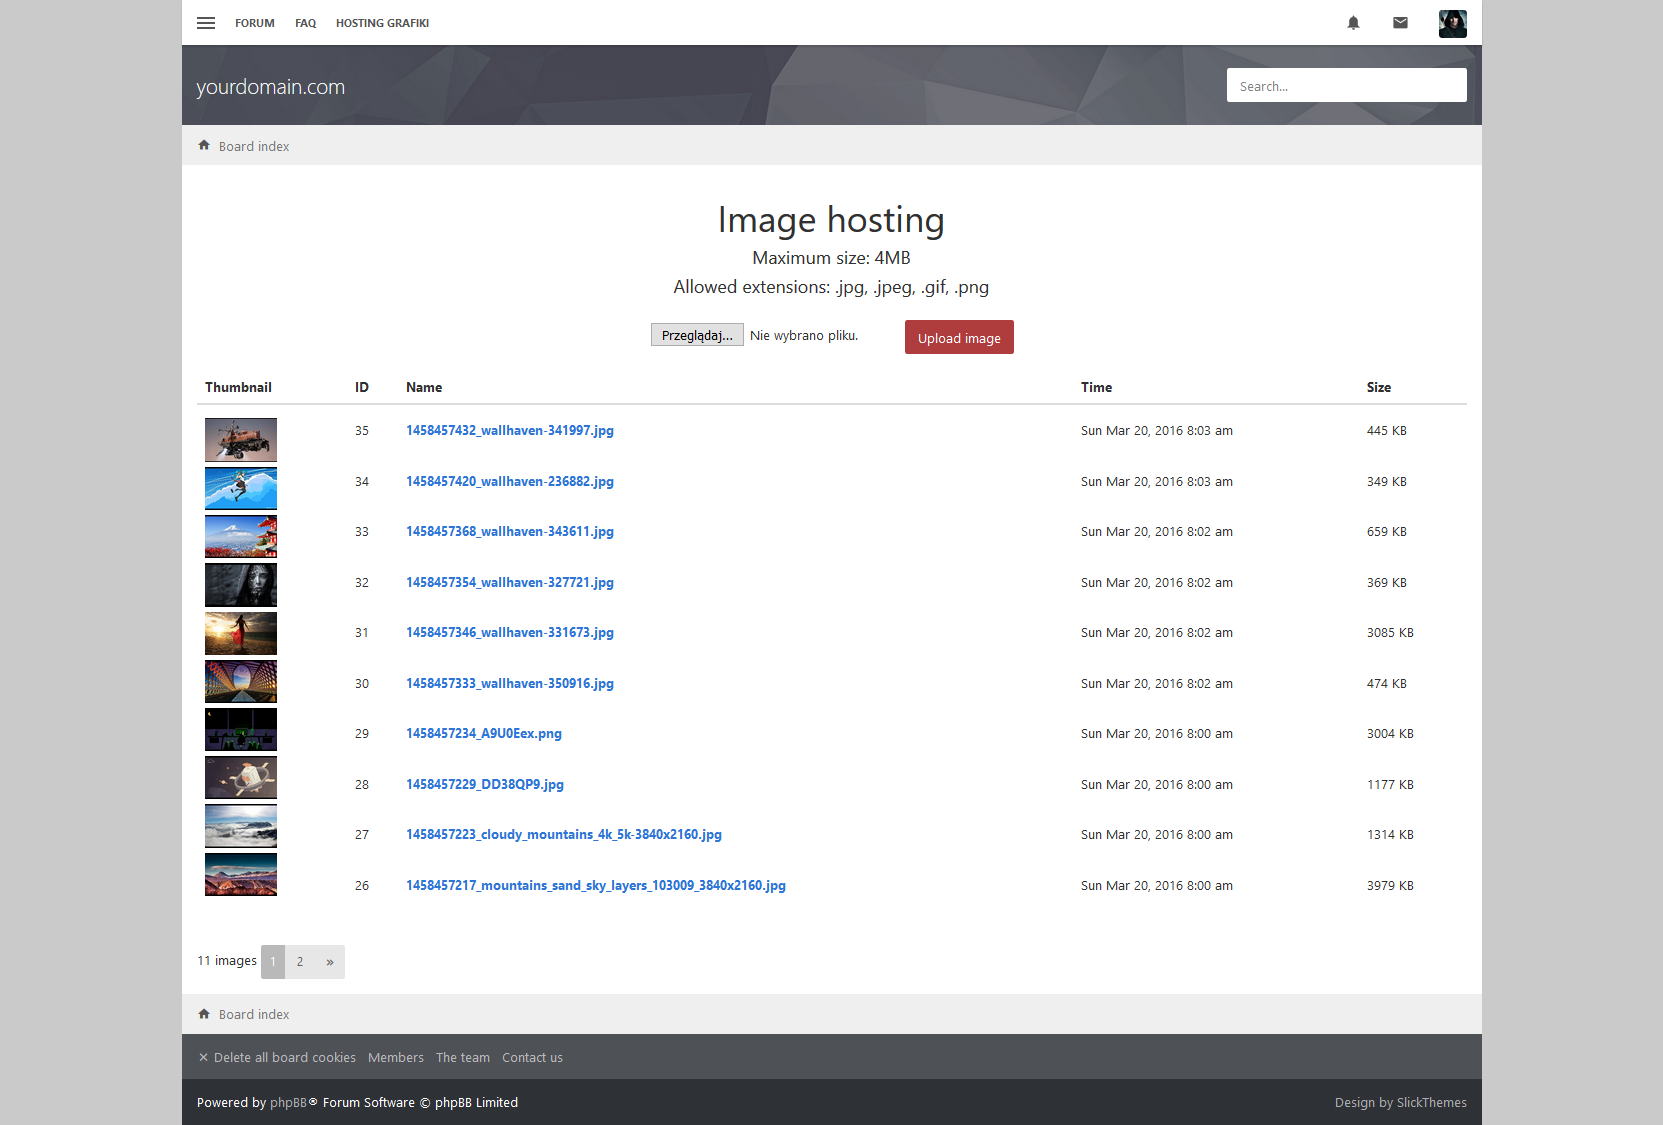Click the notifications bell icon
The height and width of the screenshot is (1125, 1663).
tap(1353, 23)
